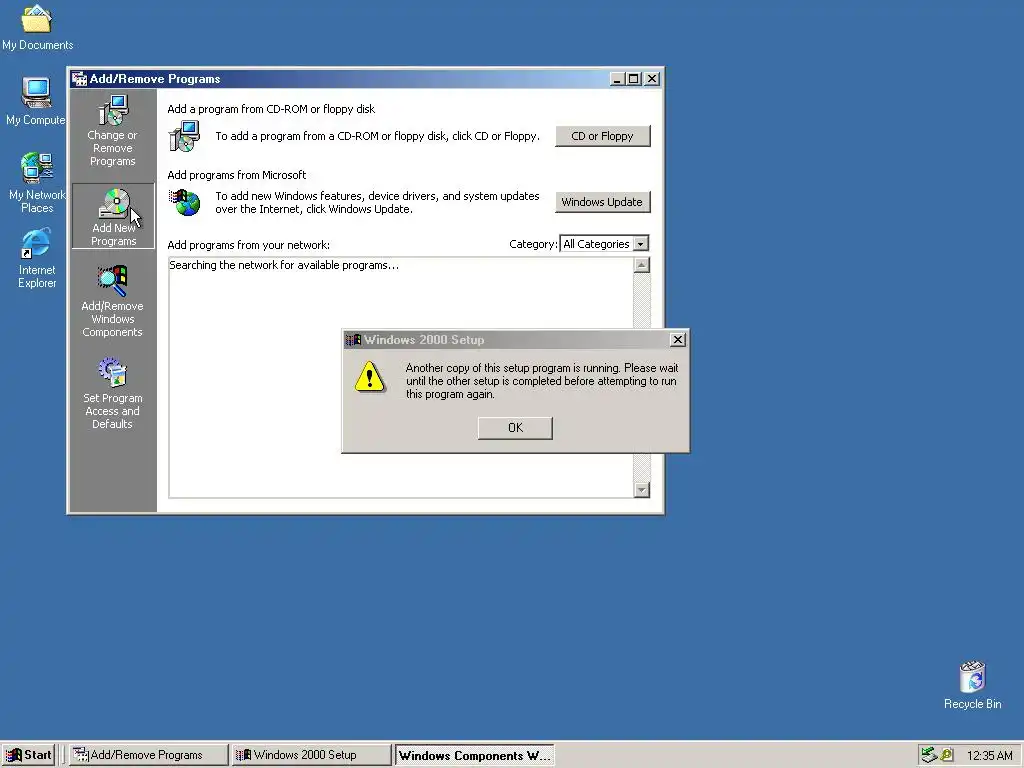Click the 12:35 AM taskbar clock
The height and width of the screenshot is (768, 1024).
[x=989, y=756]
